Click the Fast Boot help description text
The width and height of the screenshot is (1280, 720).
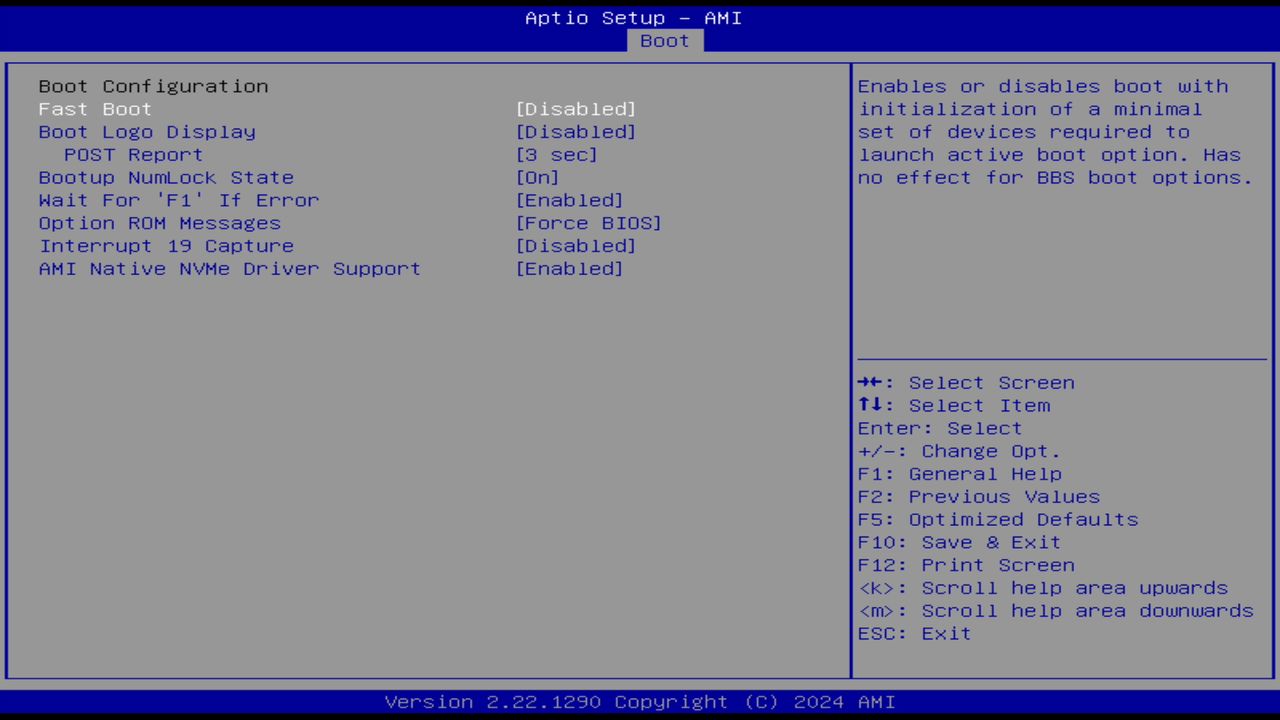click(x=1055, y=132)
